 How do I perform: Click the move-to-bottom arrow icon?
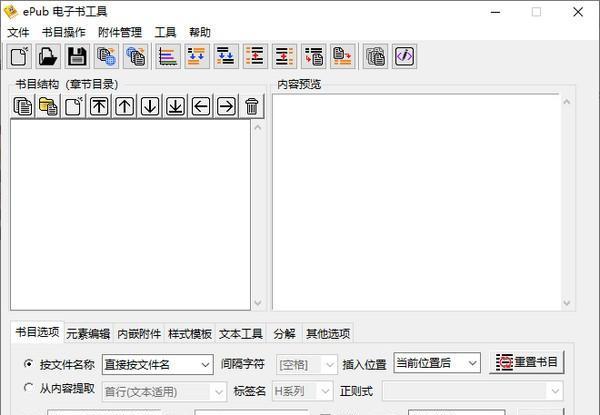[x=175, y=106]
